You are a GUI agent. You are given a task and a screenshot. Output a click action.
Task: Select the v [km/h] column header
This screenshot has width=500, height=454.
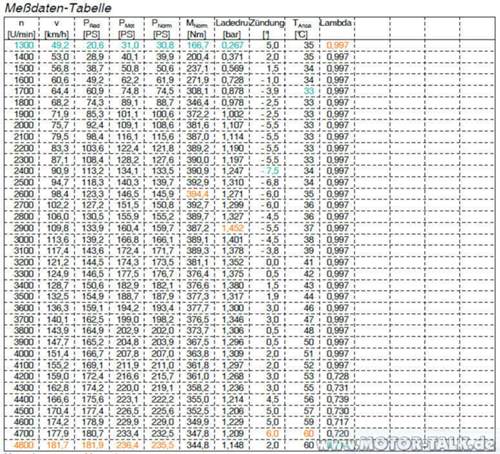point(57,28)
